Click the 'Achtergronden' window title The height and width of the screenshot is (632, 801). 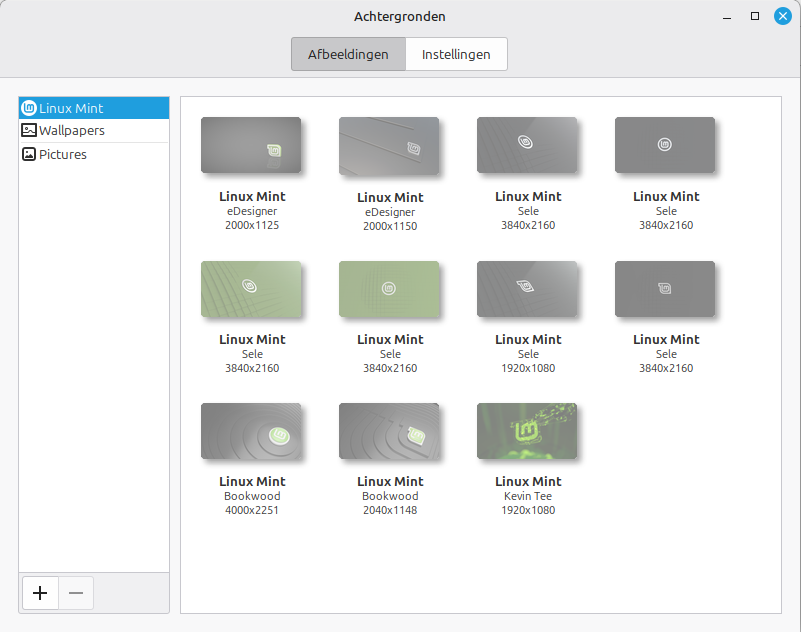pyautogui.click(x=399, y=16)
